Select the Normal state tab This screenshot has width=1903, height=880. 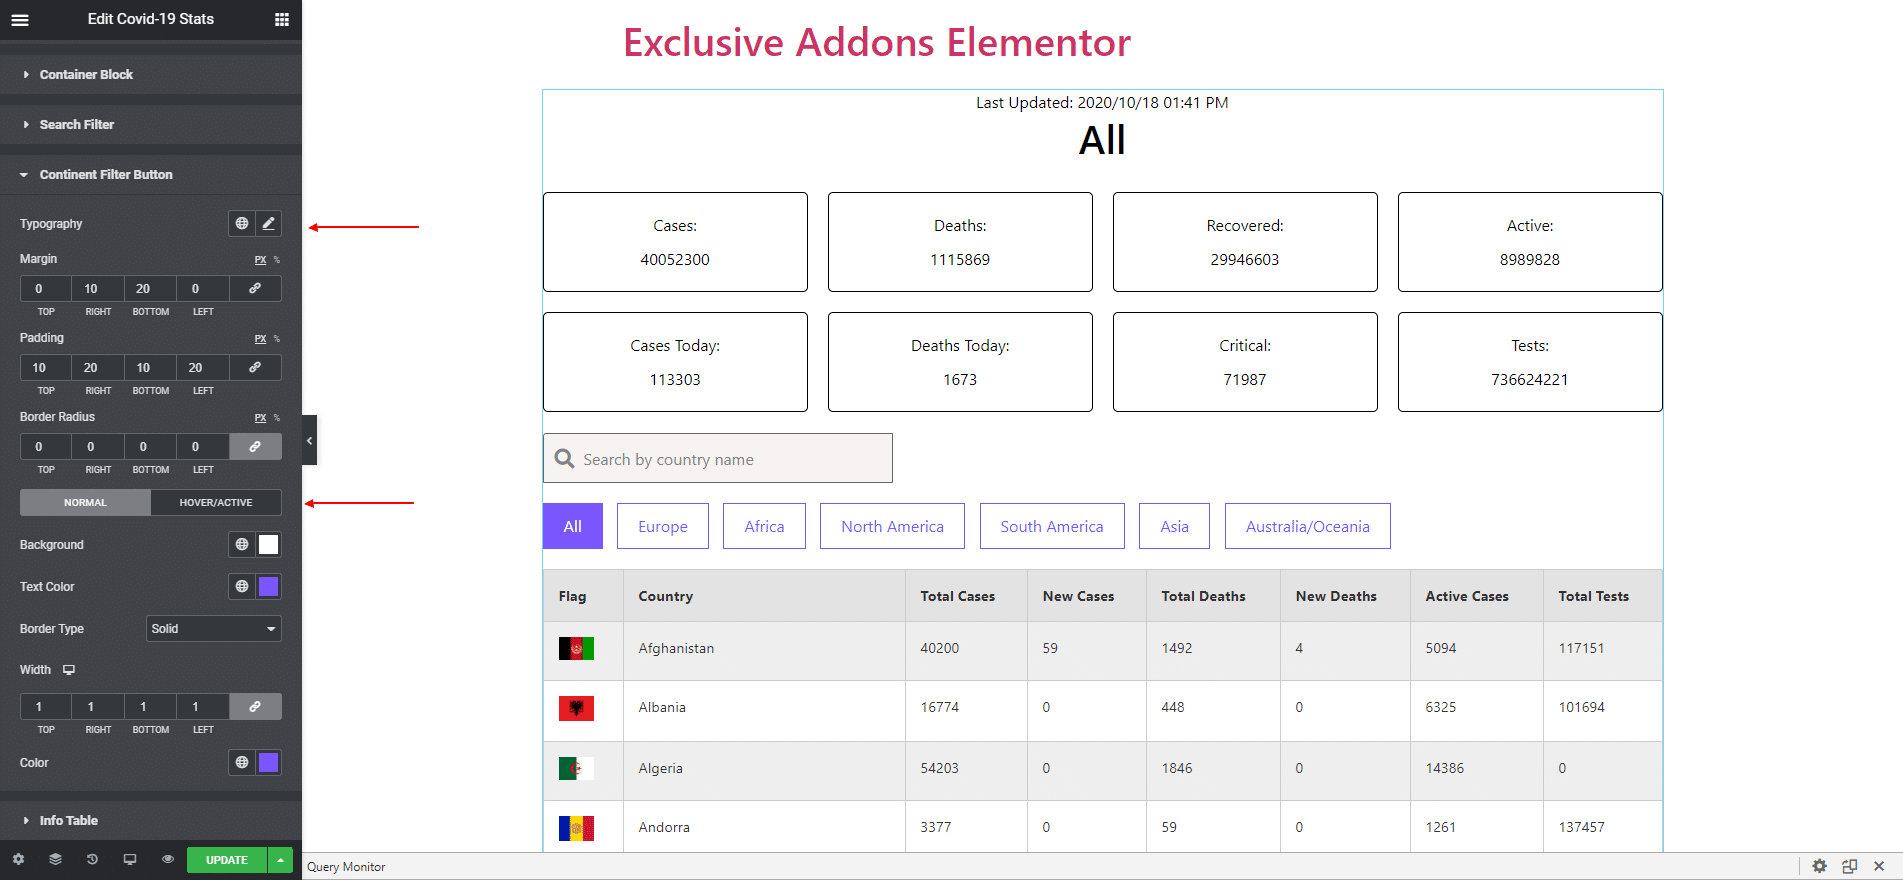point(85,503)
